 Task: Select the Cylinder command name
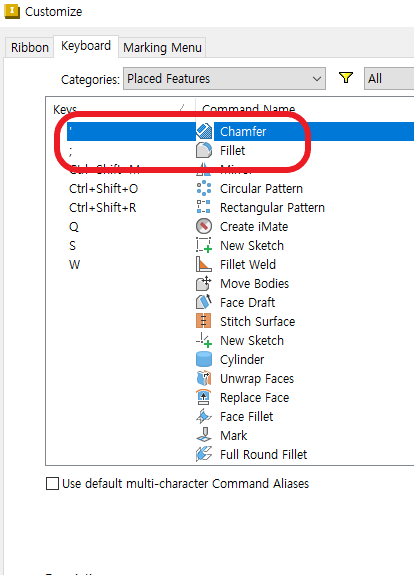(242, 360)
